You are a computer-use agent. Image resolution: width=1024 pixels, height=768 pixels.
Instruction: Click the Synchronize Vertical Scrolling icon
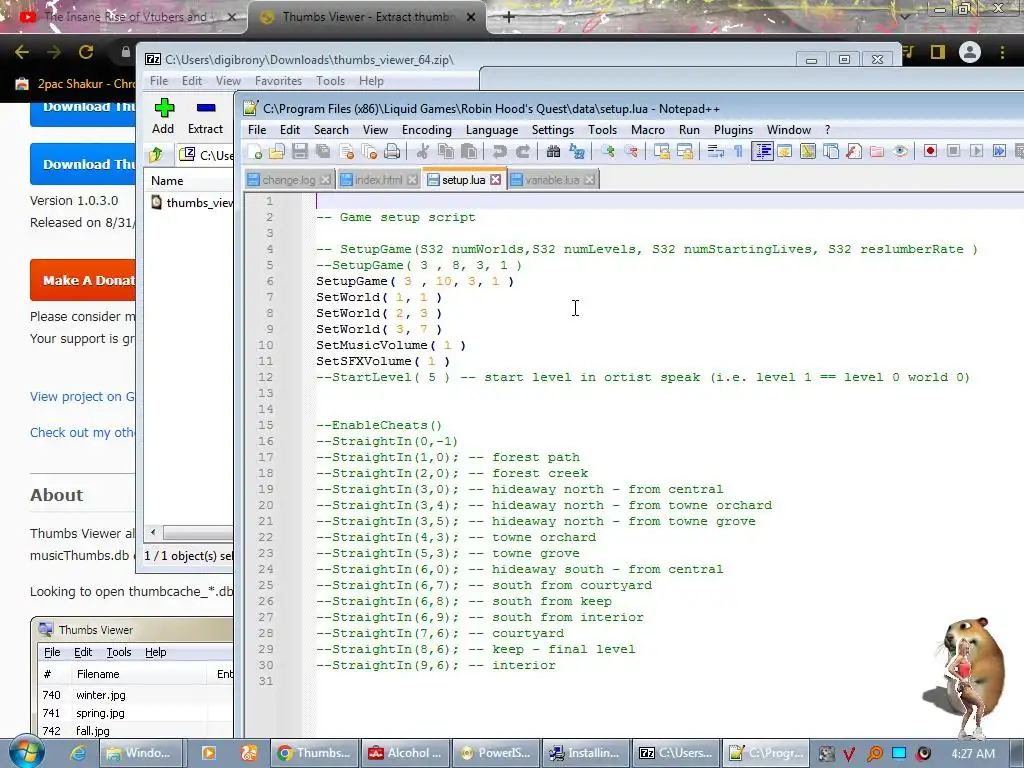click(662, 152)
